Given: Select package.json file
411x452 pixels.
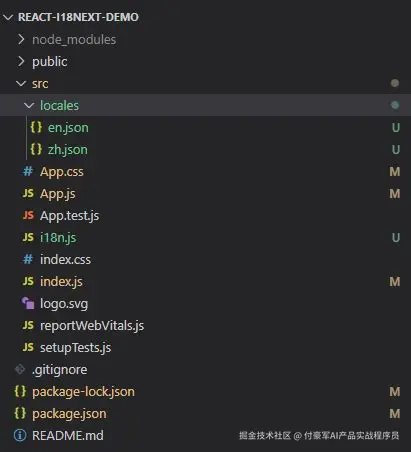Looking at the screenshot, I should tap(205, 413).
